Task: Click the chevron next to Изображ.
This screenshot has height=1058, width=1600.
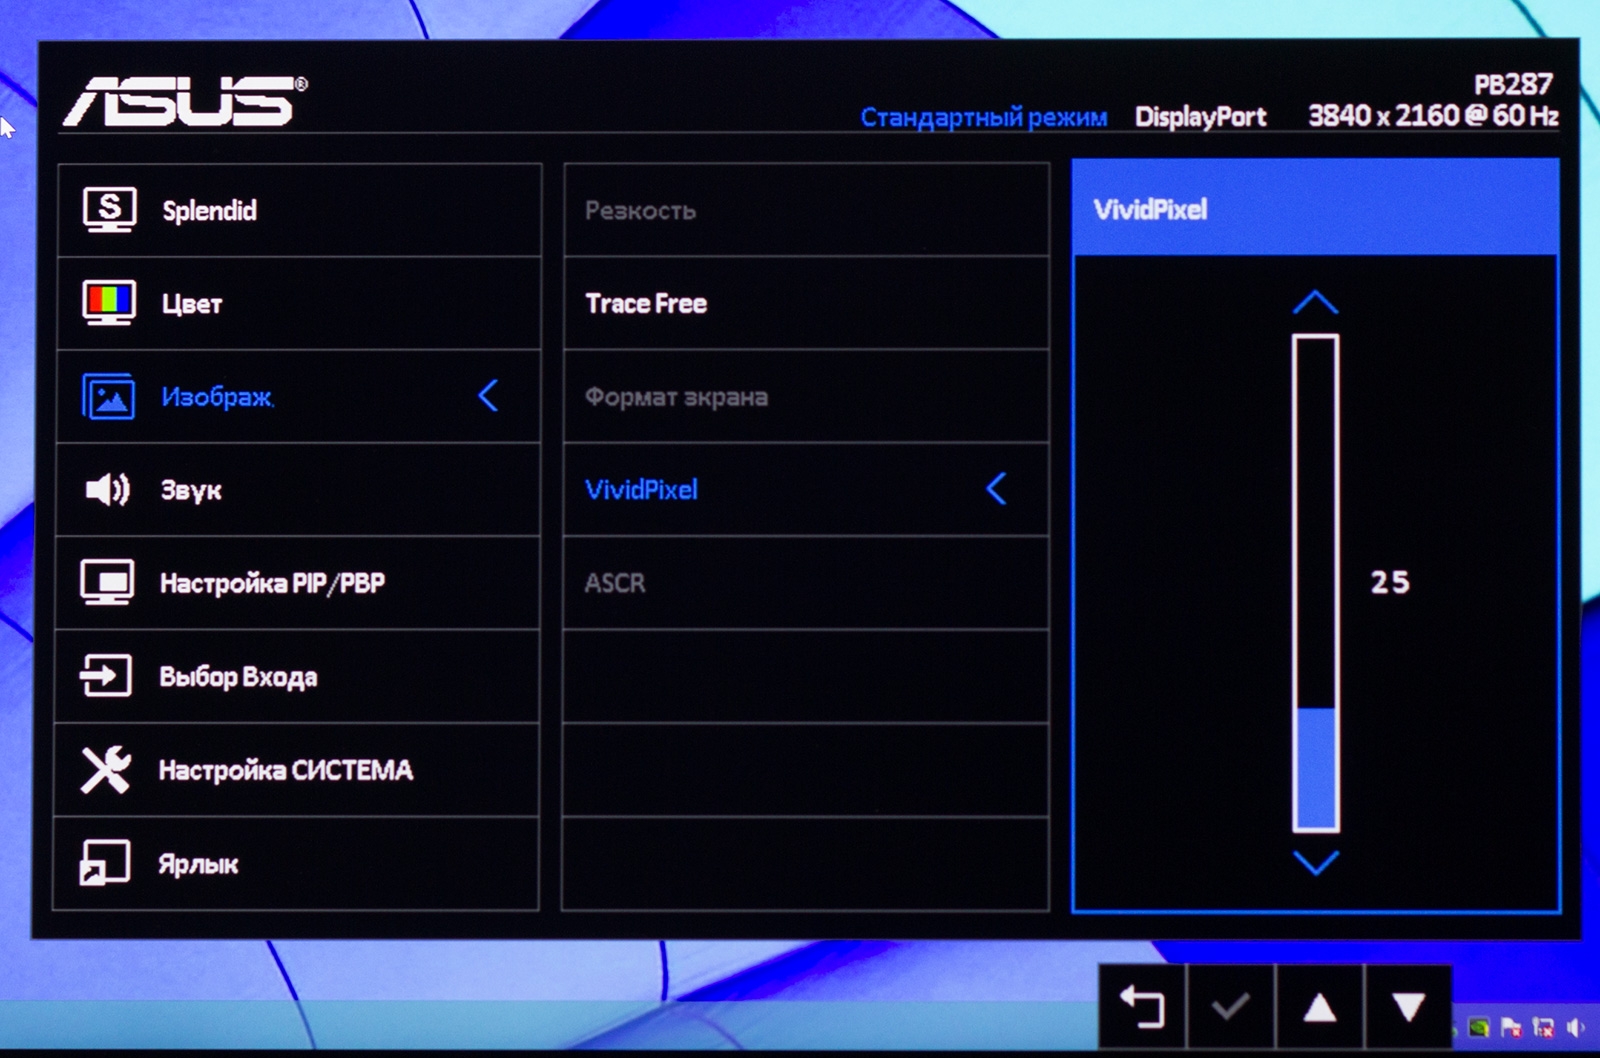Action: click(488, 396)
